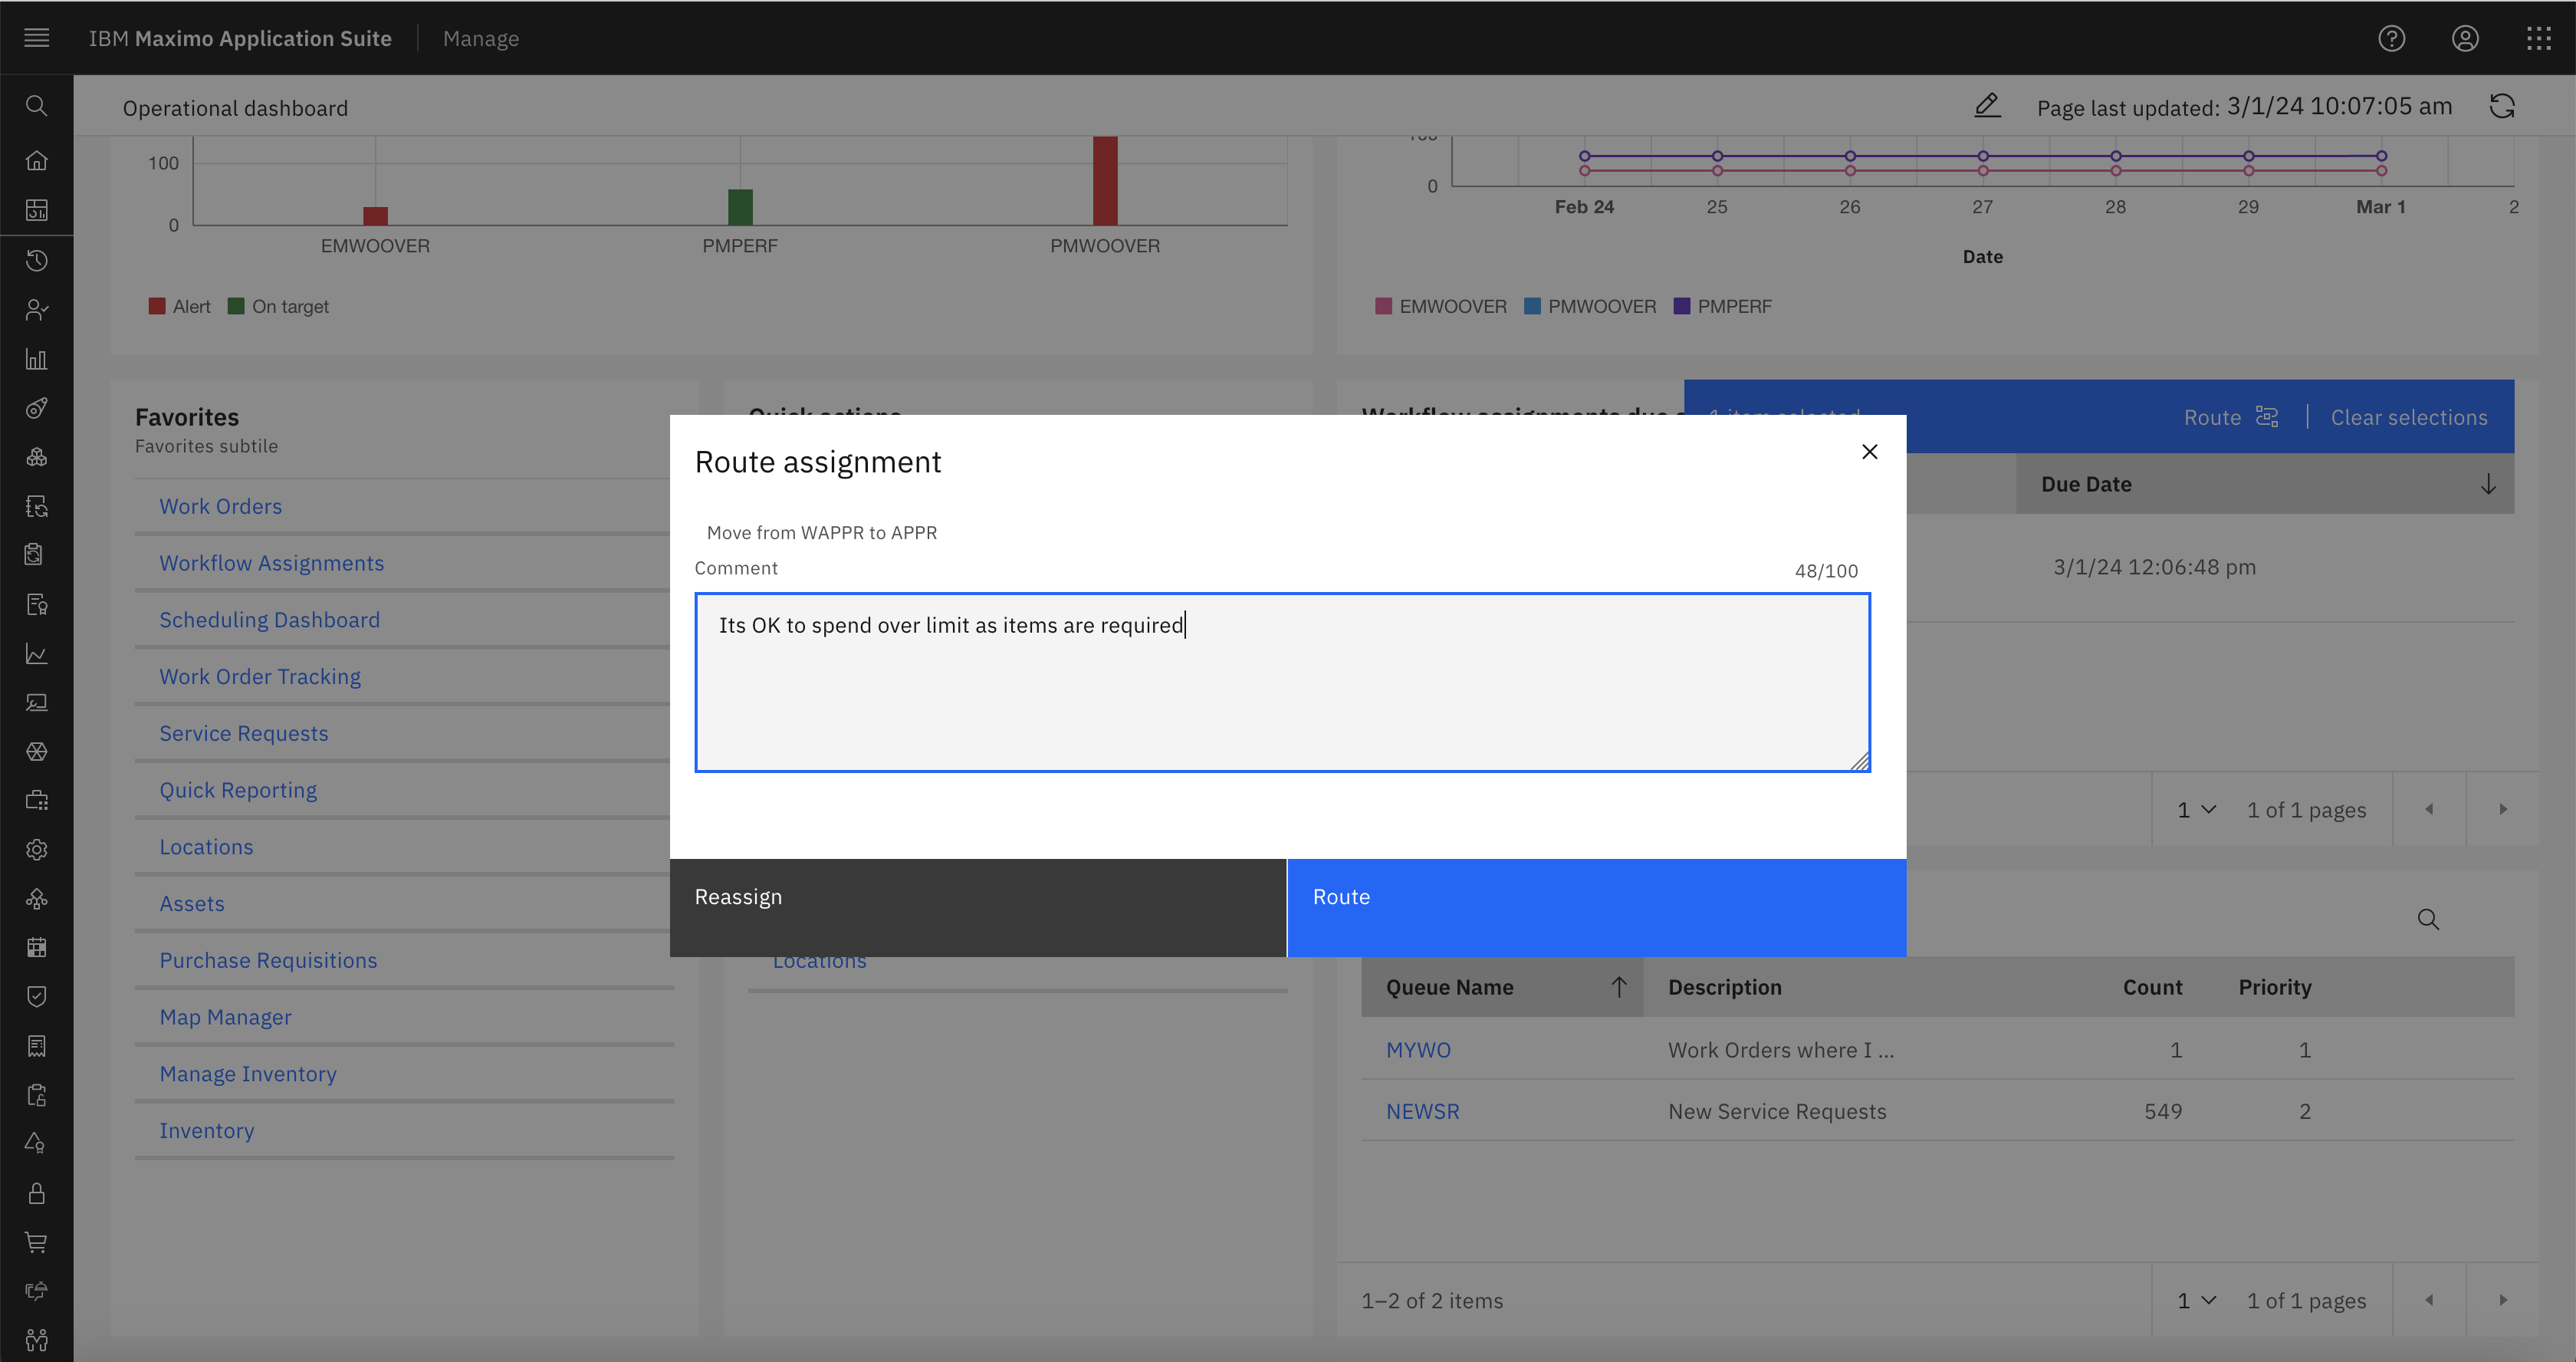Toggle the EMWOOVER series in the line chart legend
This screenshot has height=1362, width=2576.
(x=1440, y=305)
